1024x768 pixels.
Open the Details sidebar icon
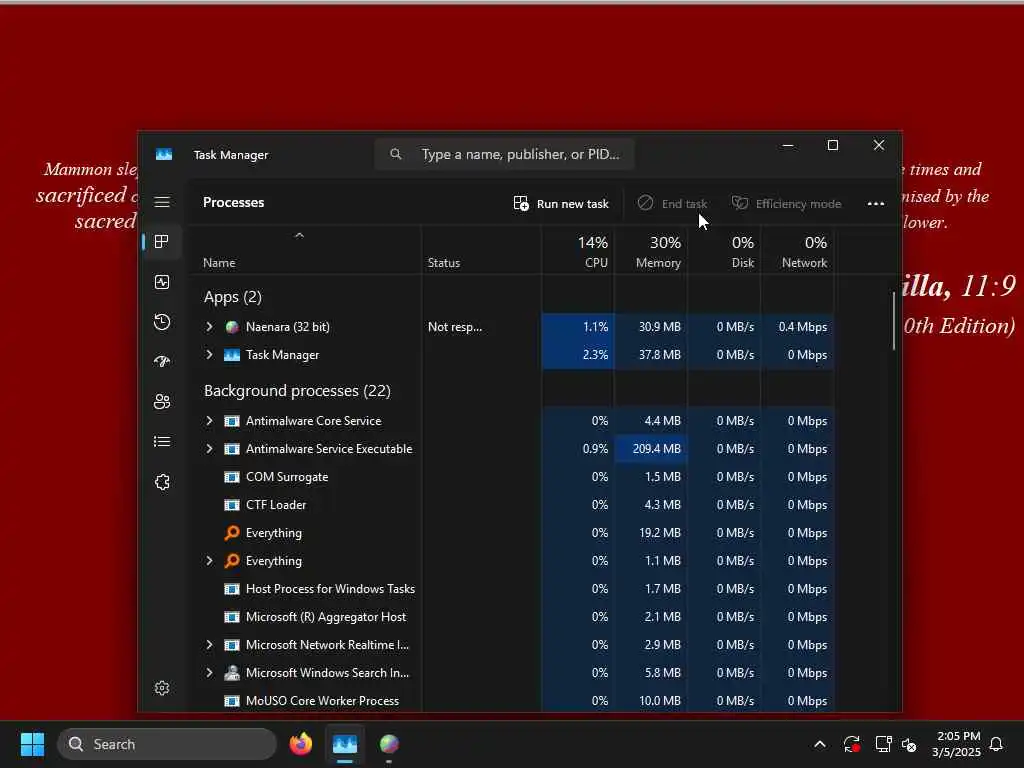pyautogui.click(x=162, y=442)
